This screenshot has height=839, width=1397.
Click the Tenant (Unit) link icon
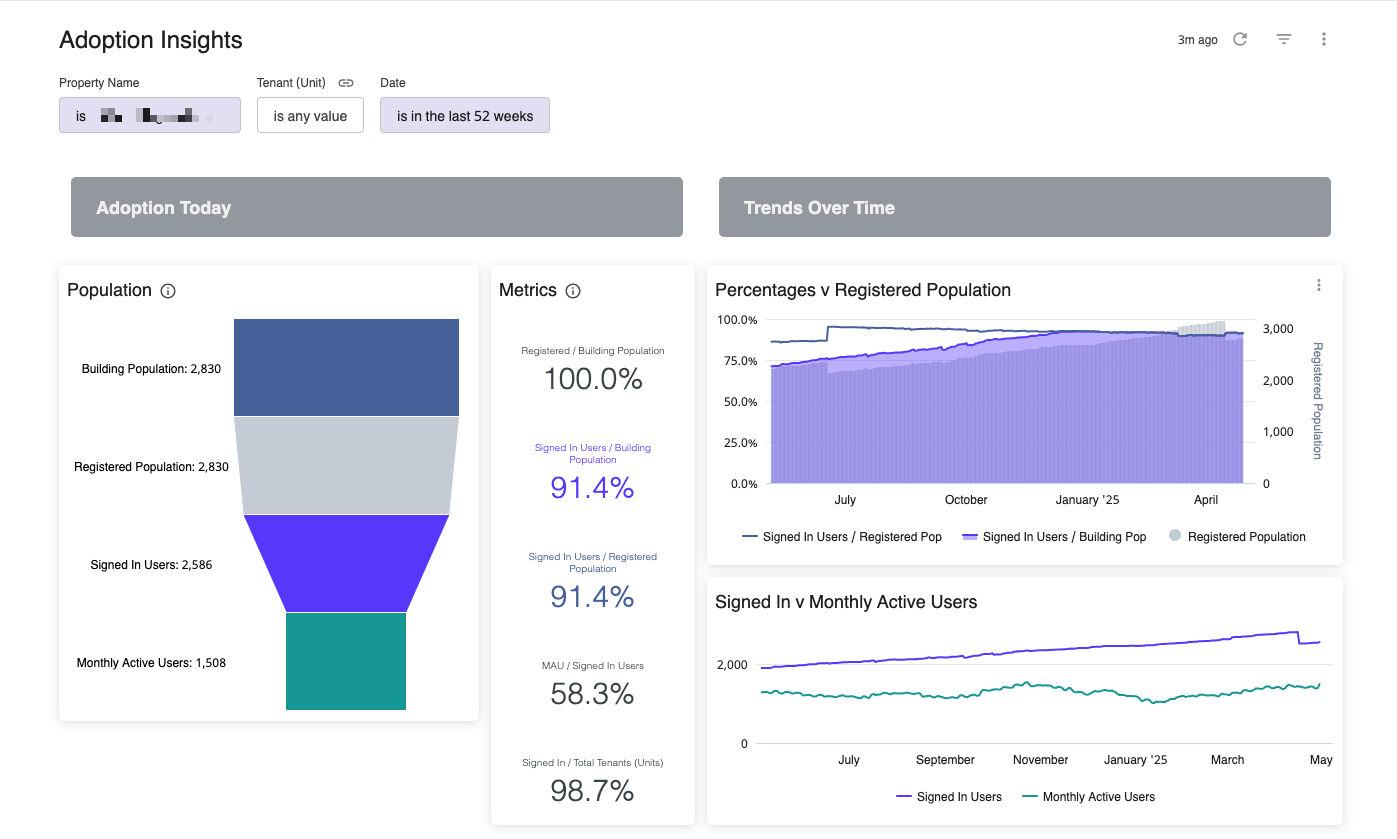point(346,83)
